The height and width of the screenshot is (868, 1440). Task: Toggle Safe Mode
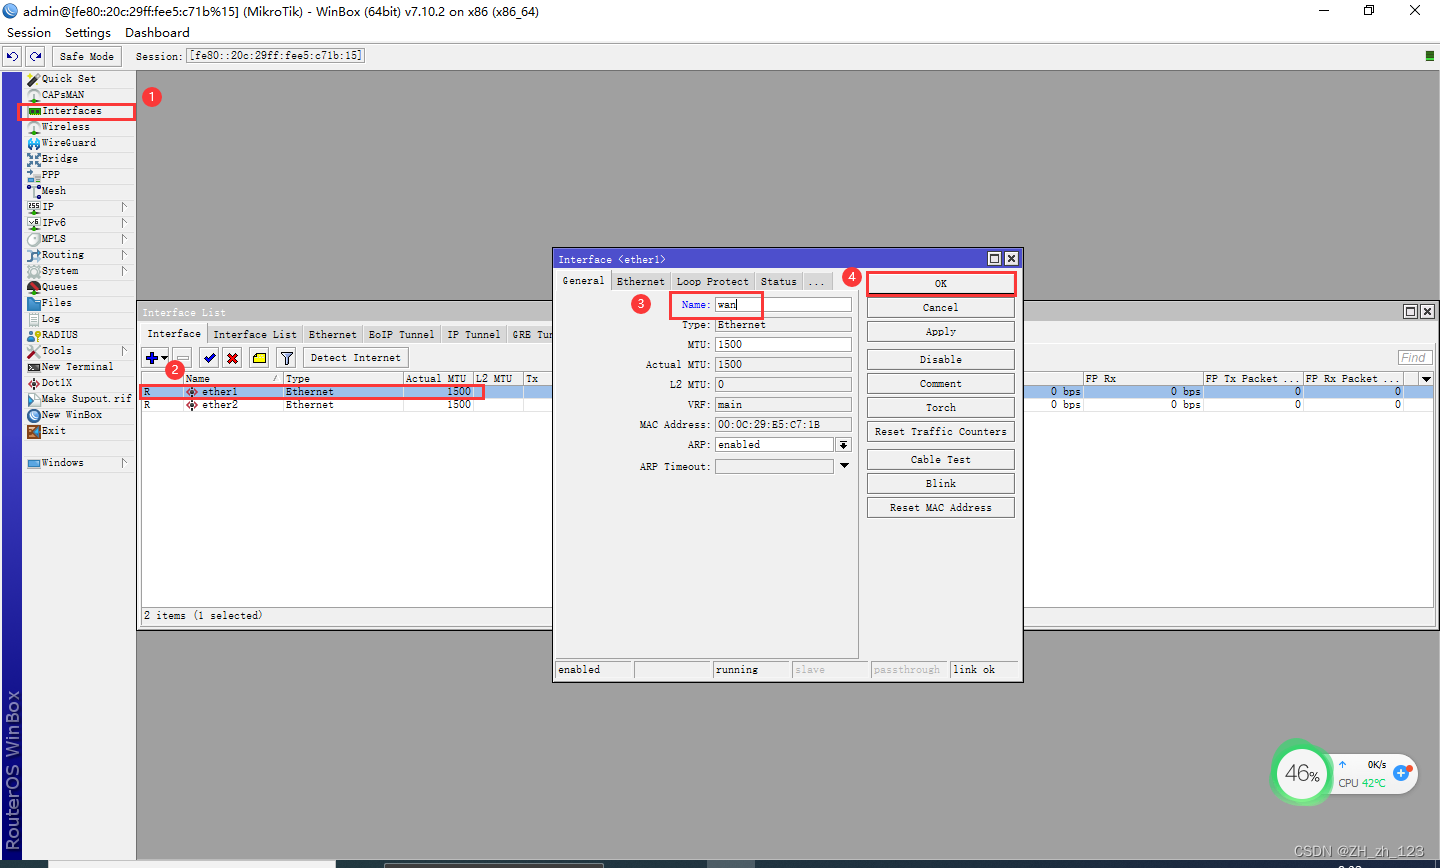(87, 56)
